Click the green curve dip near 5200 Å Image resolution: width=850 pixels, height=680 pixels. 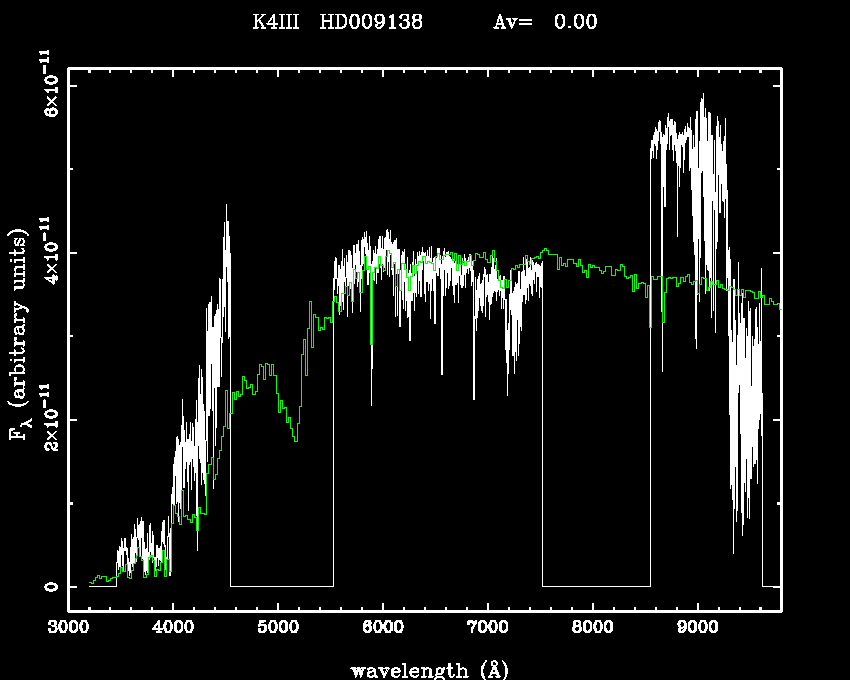(295, 438)
